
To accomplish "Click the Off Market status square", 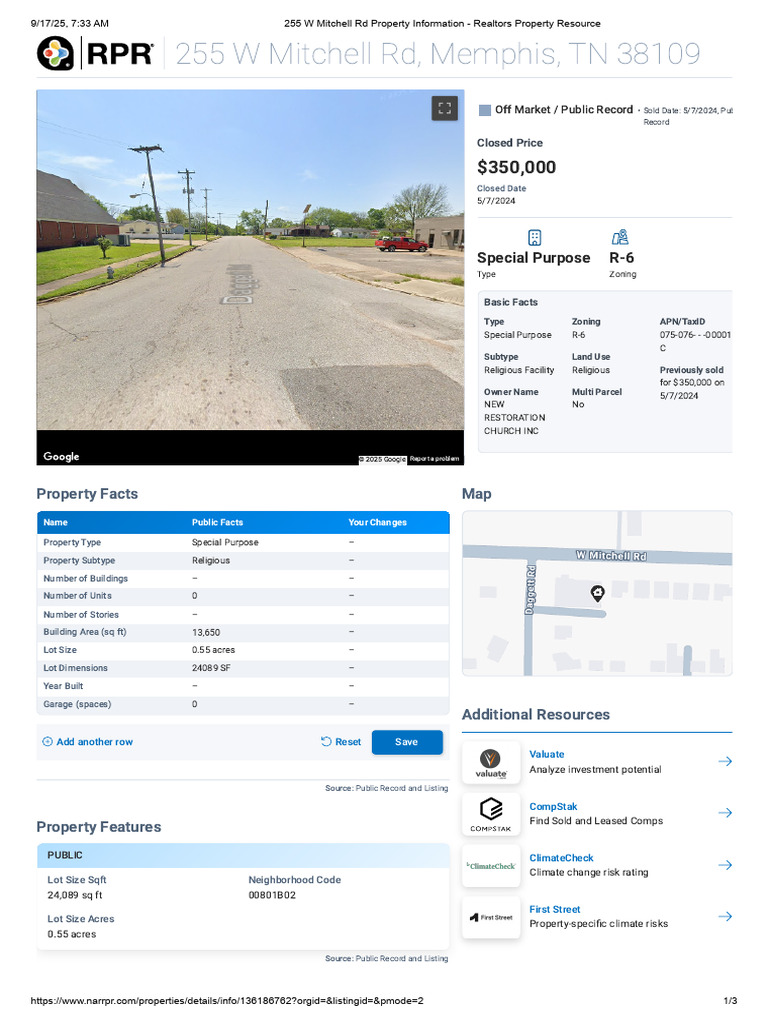I will click(485, 110).
